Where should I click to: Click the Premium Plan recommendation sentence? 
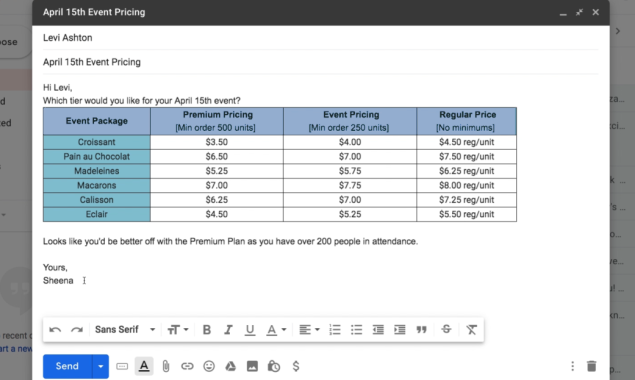230,241
